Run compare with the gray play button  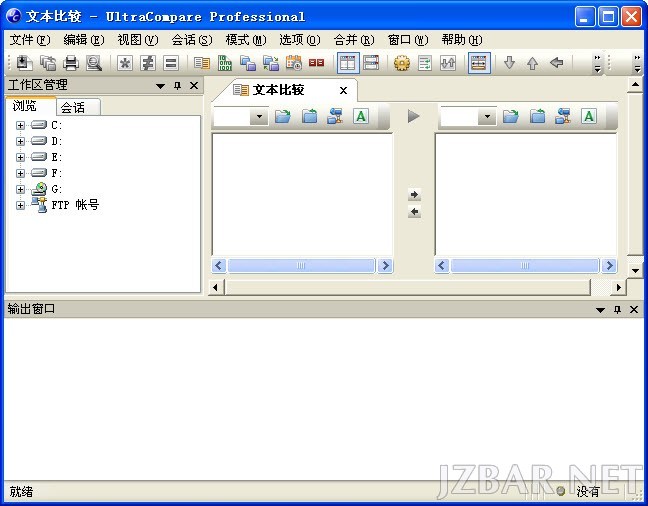(x=413, y=116)
